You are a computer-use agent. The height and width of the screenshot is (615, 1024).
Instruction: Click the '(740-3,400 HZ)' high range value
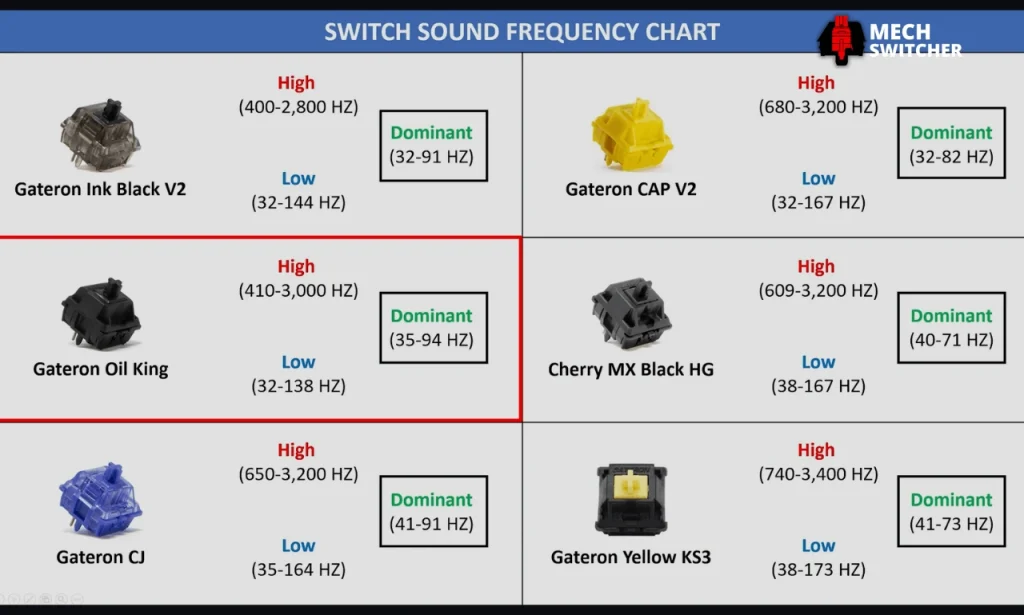click(x=818, y=474)
